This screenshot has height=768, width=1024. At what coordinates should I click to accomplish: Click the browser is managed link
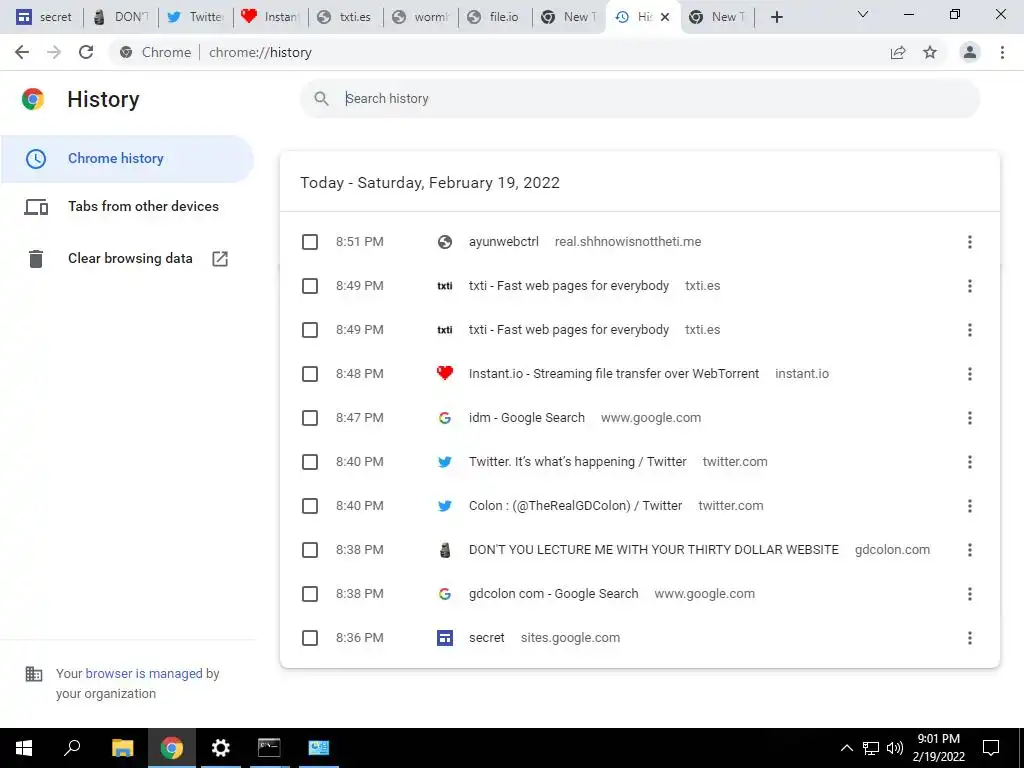tap(144, 673)
